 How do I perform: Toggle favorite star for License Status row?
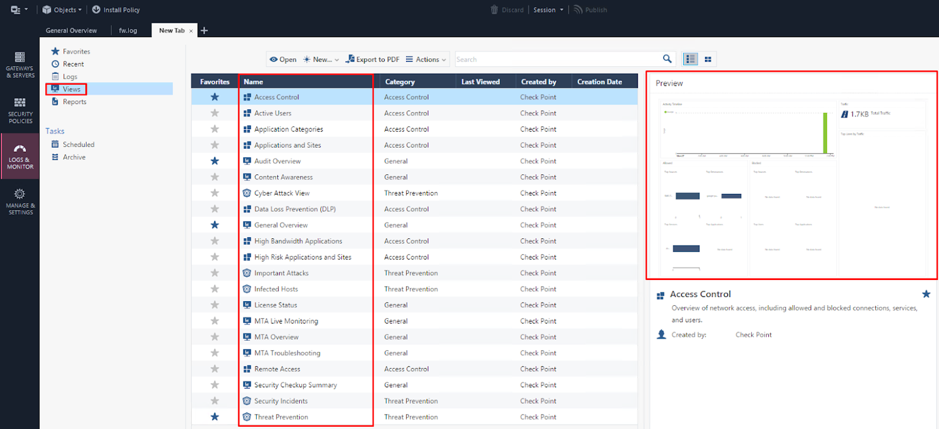point(215,305)
